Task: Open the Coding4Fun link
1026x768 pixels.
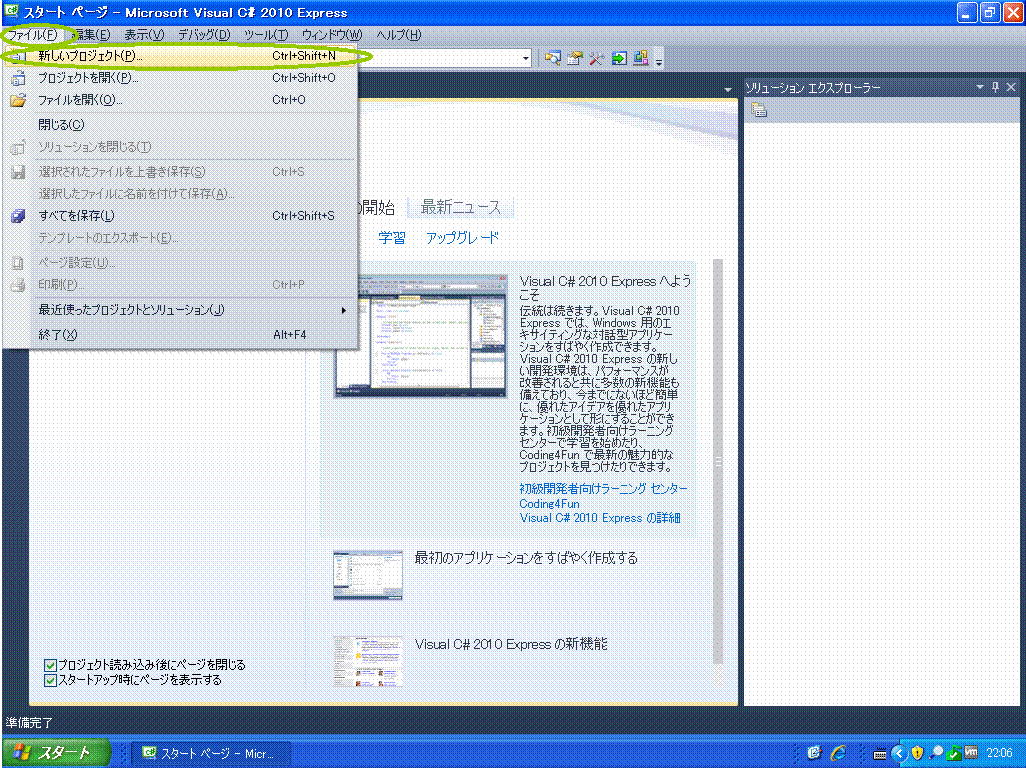Action: pos(549,504)
